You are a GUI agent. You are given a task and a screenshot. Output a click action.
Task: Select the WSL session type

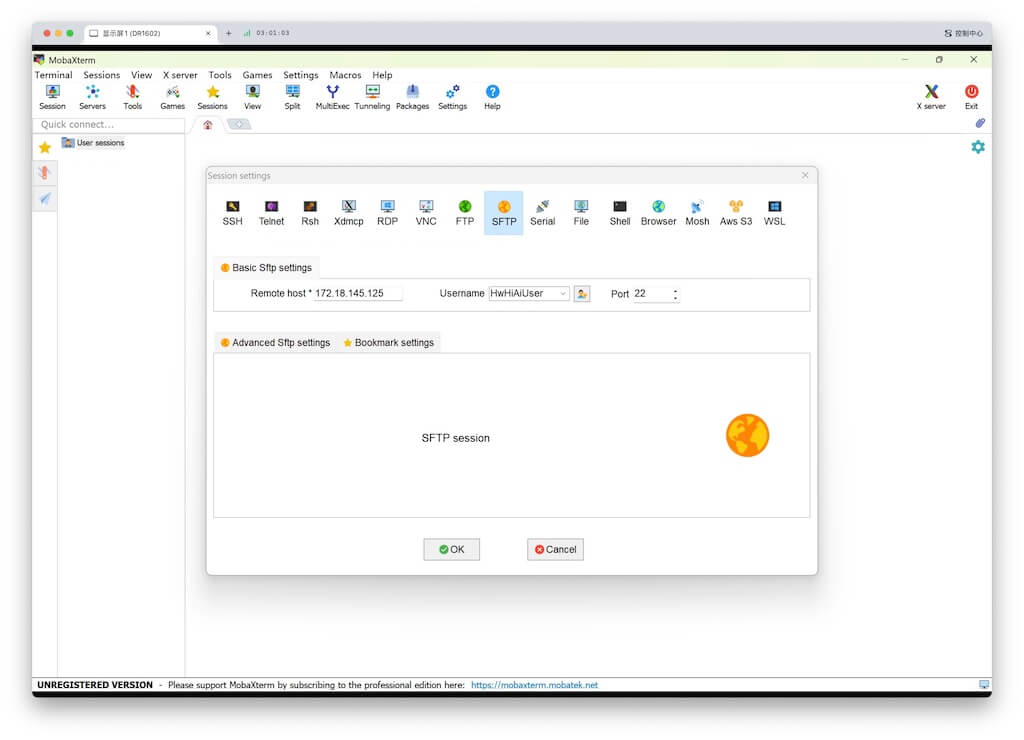click(775, 212)
